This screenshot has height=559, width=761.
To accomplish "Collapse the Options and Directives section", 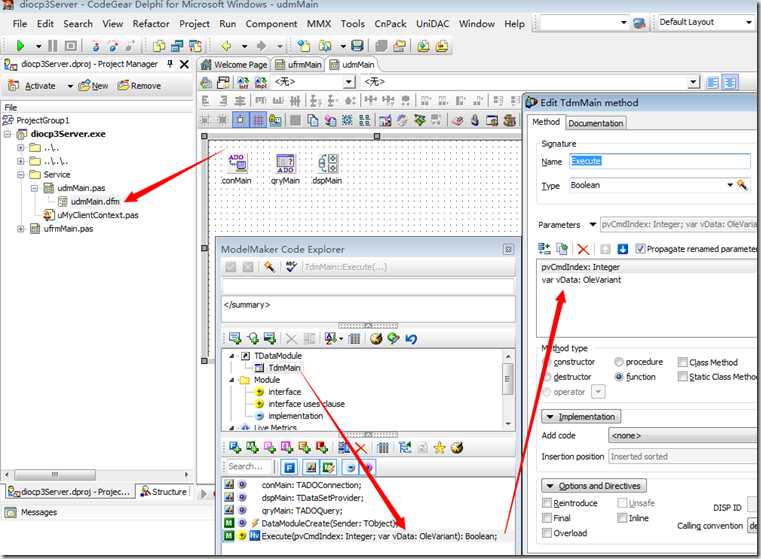I will [x=594, y=486].
